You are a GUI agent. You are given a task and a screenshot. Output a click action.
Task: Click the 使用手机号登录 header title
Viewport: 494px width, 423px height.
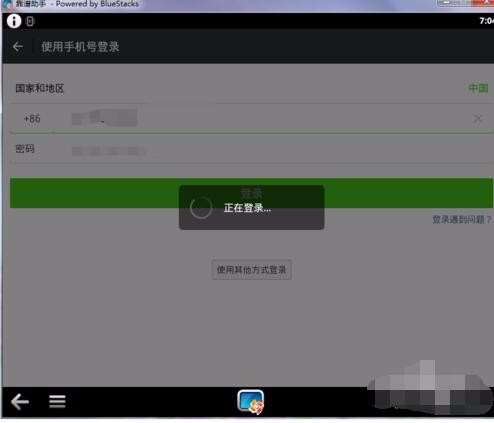(x=80, y=47)
